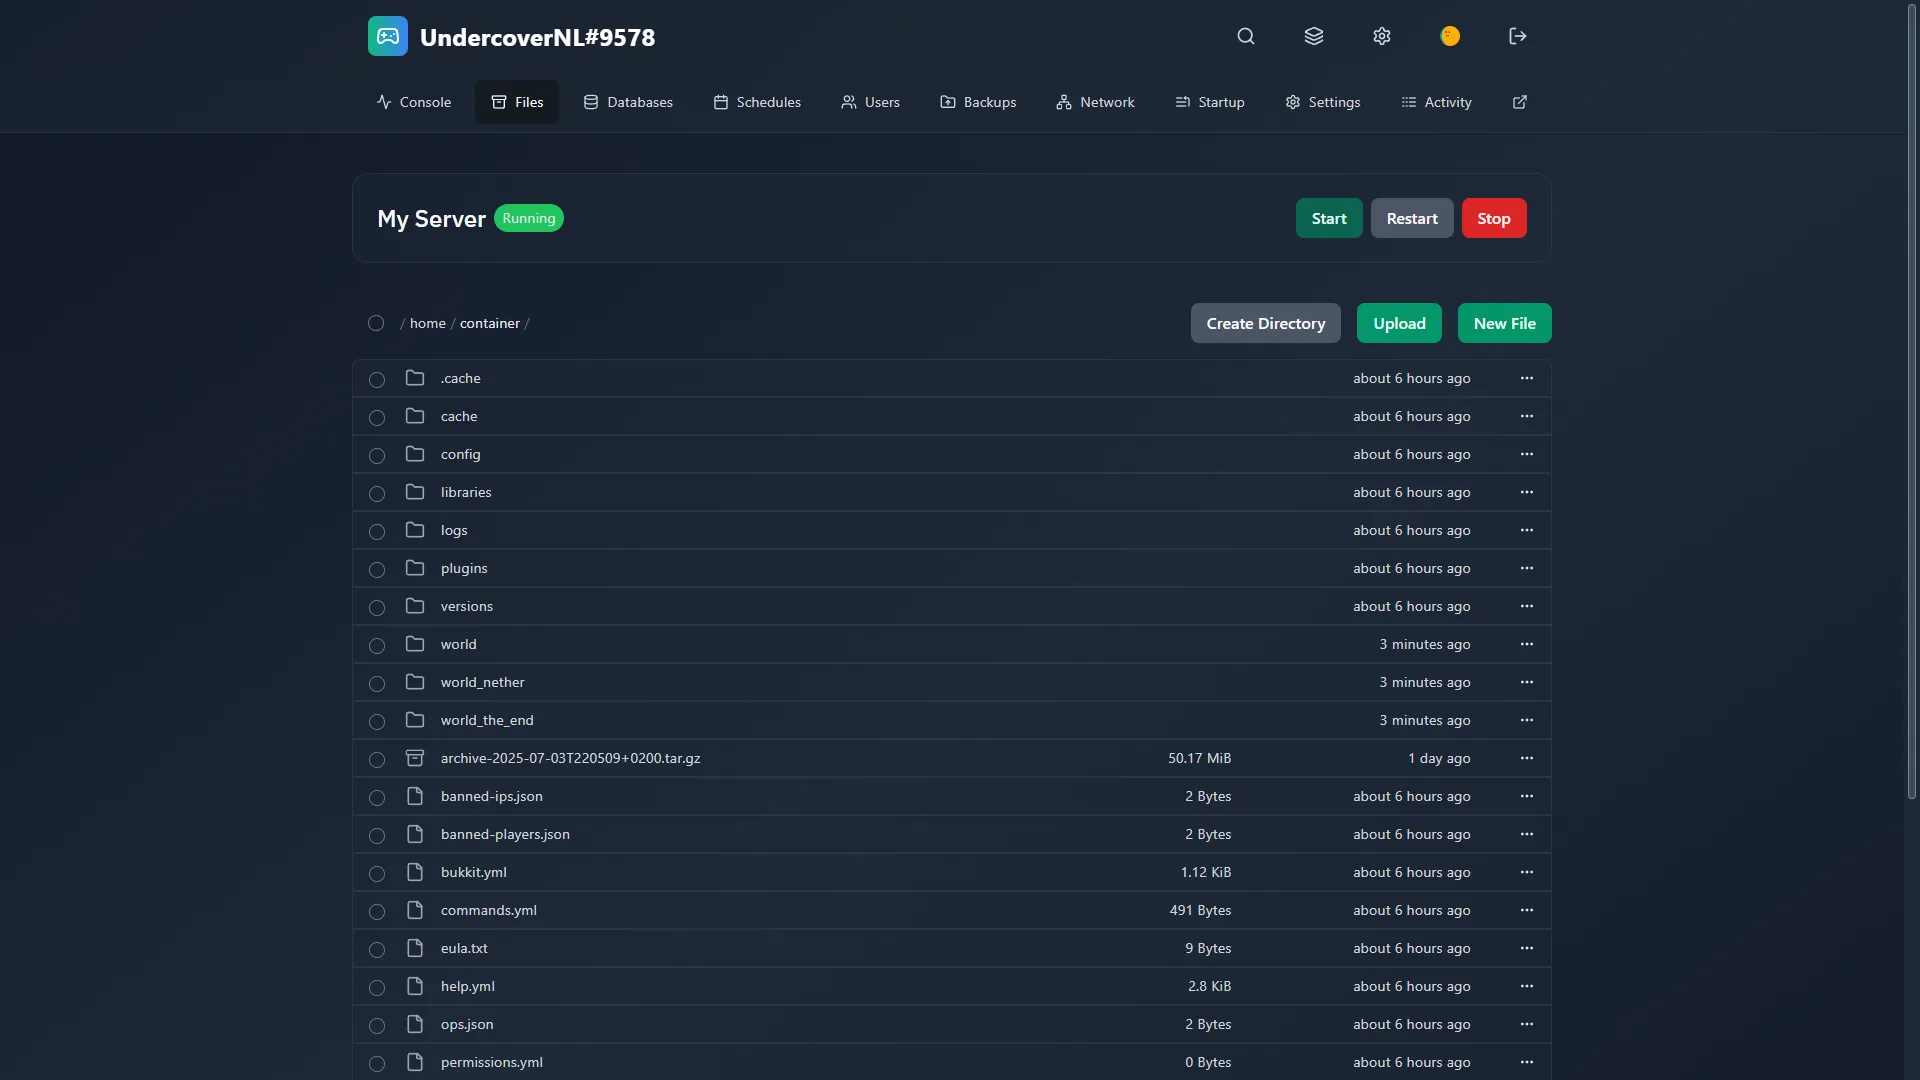Expand actions menu for world_nether

tap(1526, 682)
